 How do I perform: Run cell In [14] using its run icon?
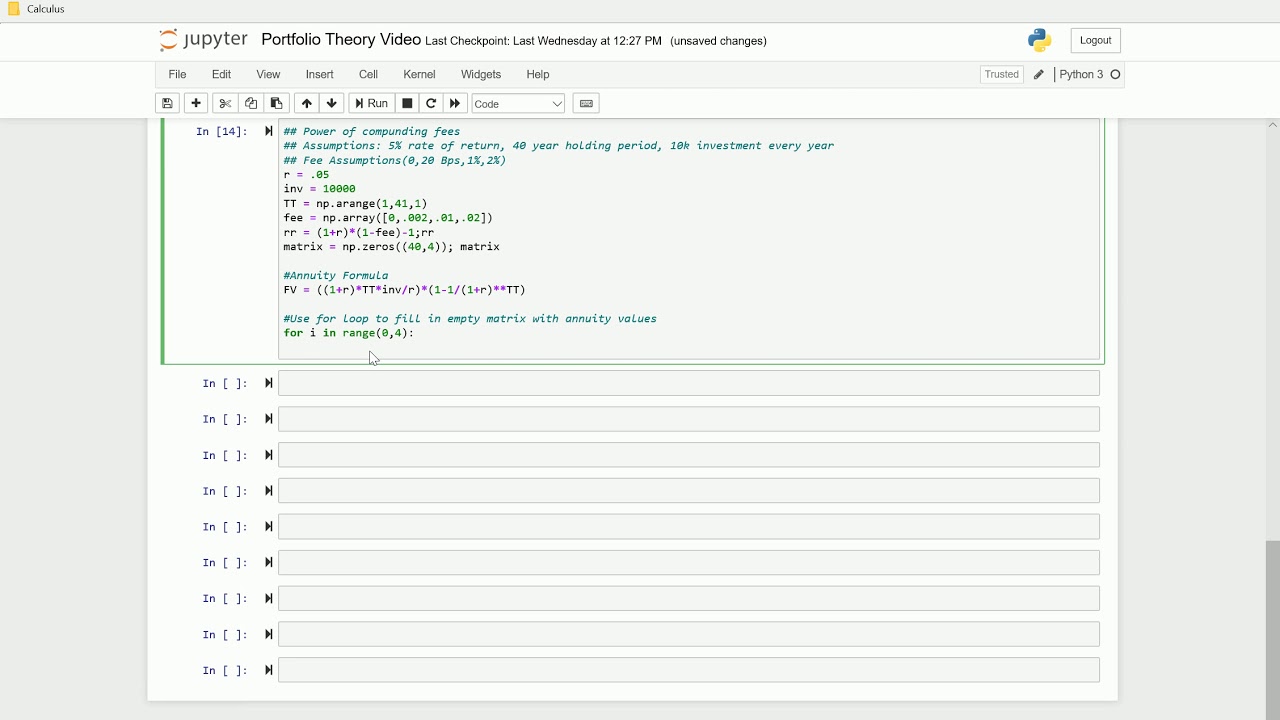pyautogui.click(x=268, y=131)
